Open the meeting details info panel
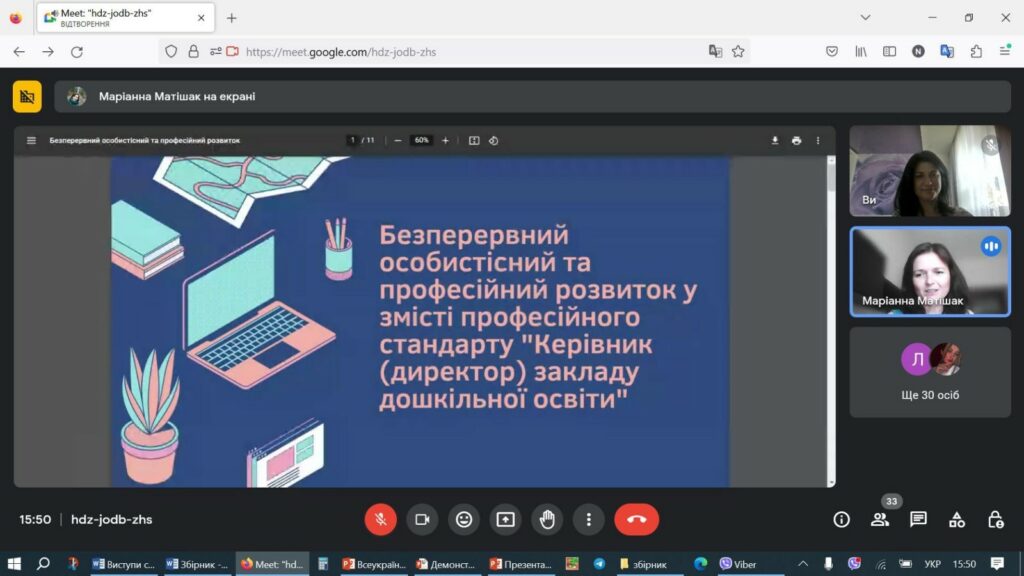This screenshot has height=576, width=1024. (x=841, y=519)
